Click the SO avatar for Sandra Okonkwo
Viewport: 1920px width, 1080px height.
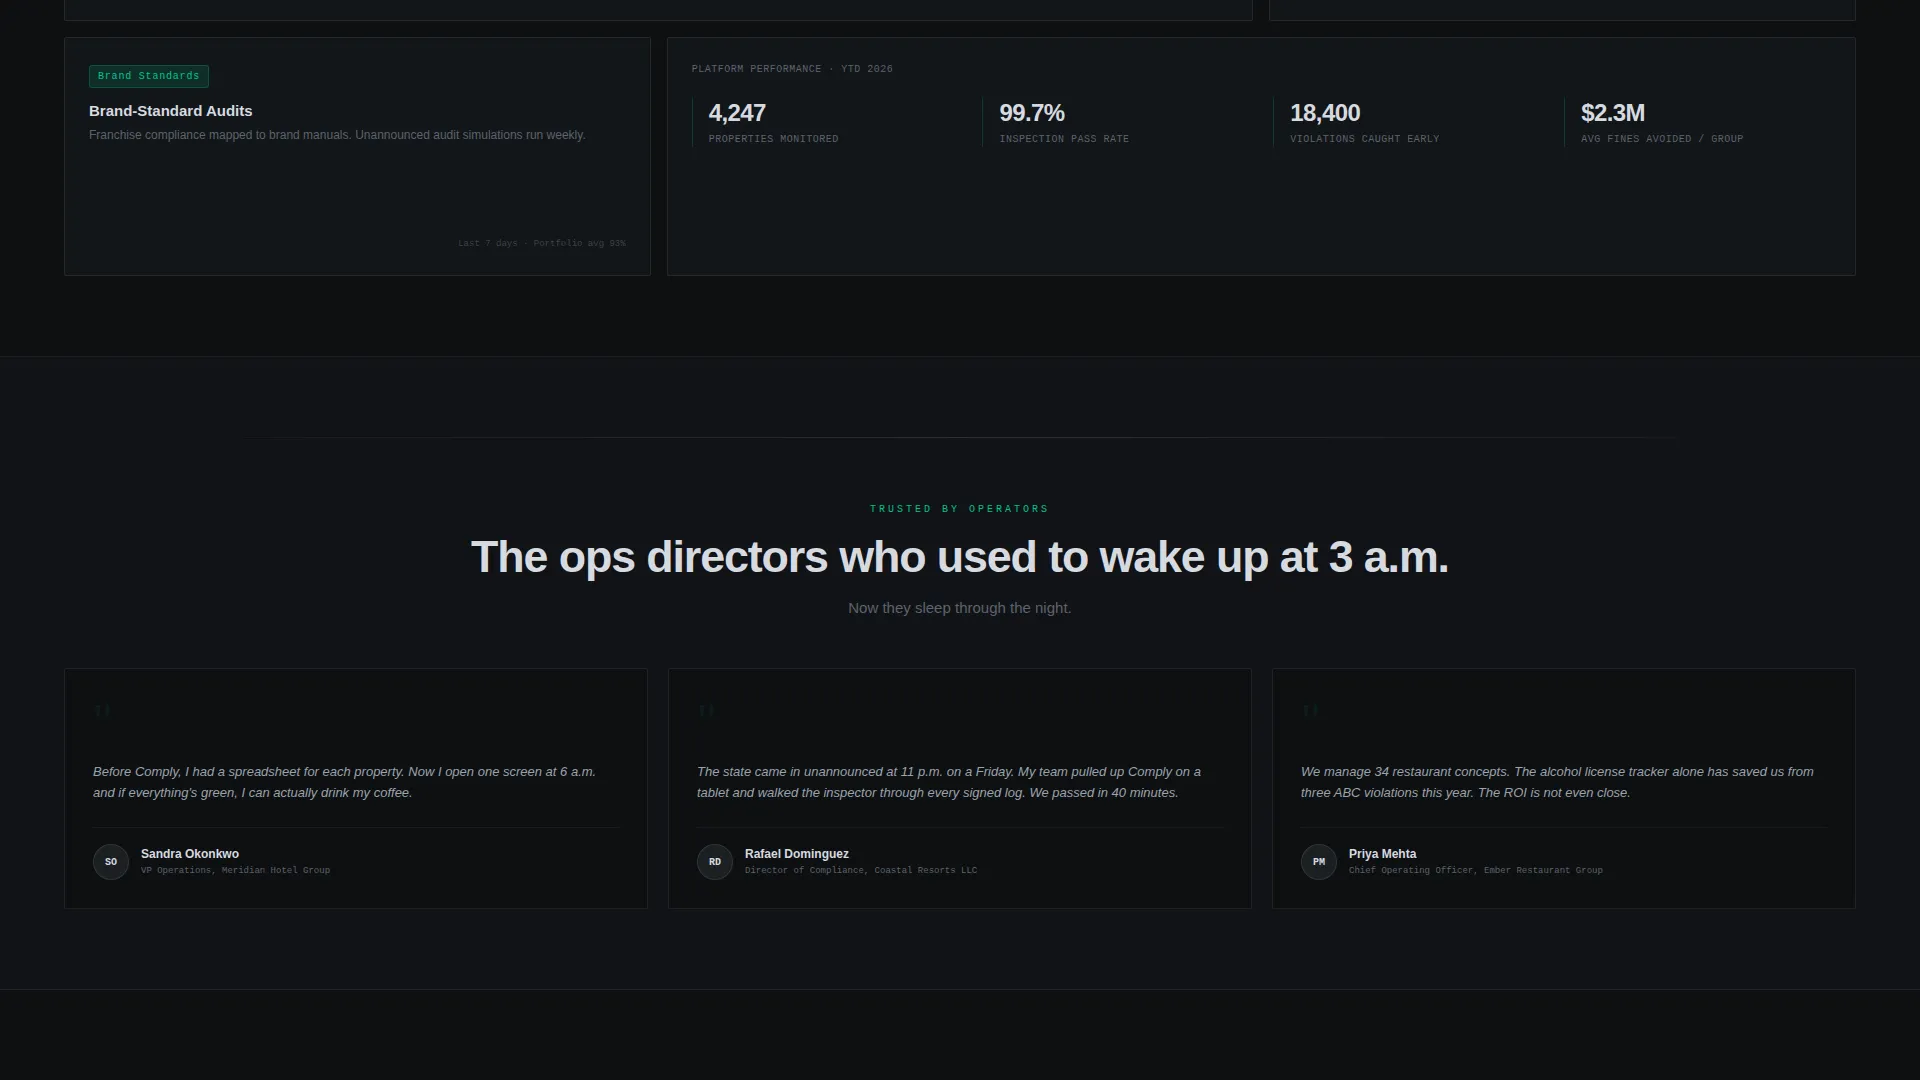pos(111,862)
